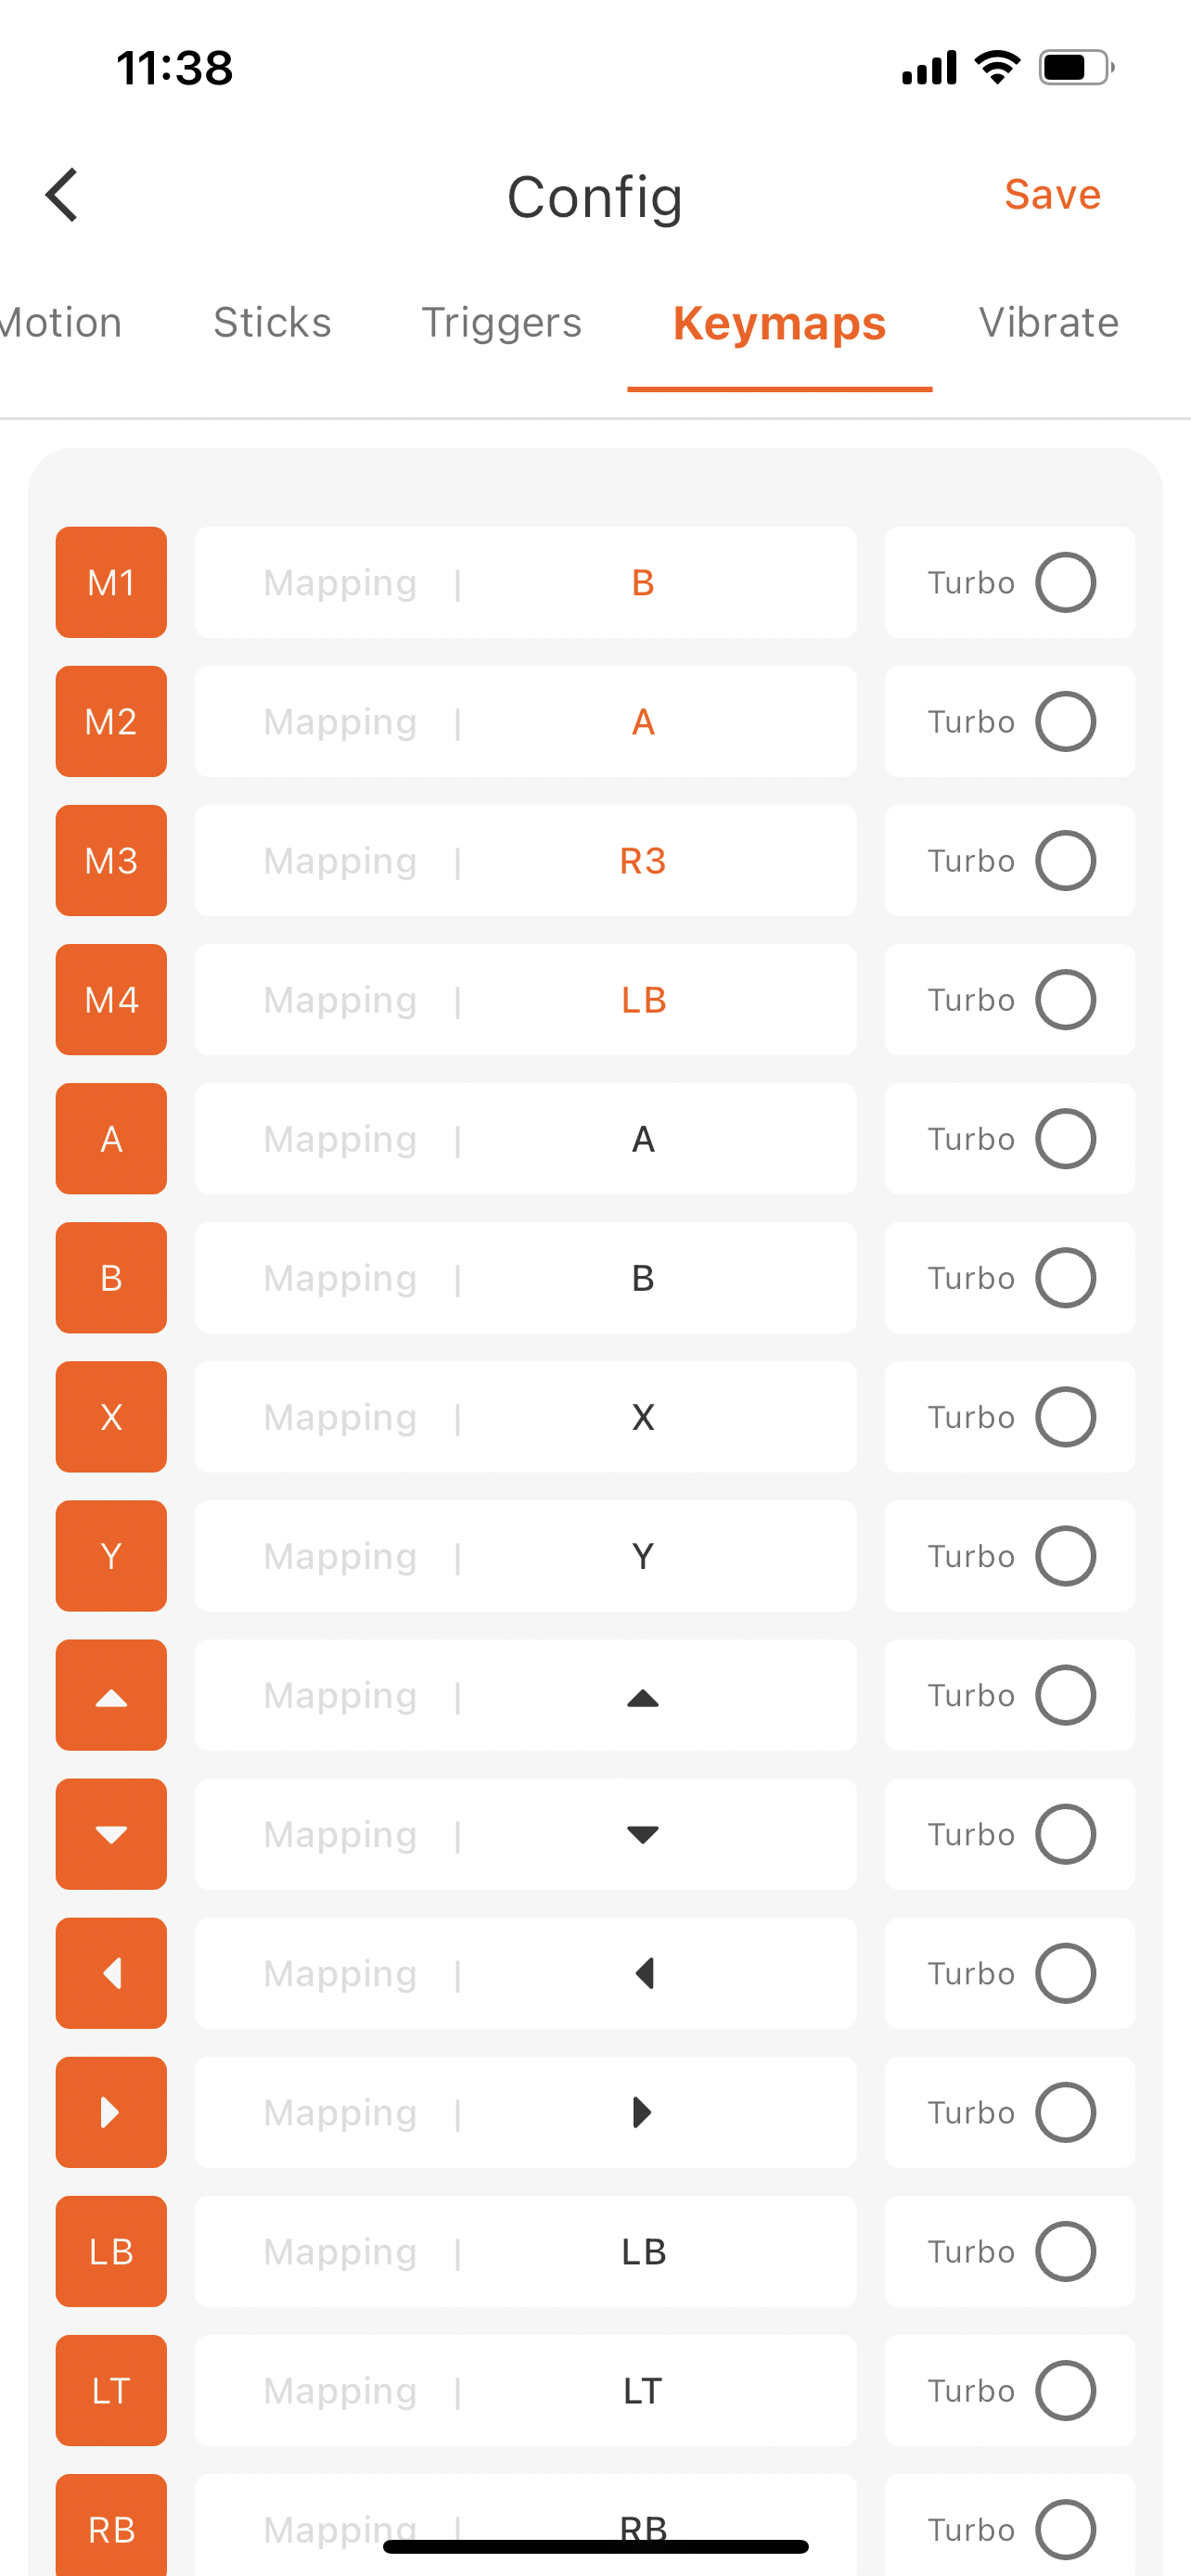The width and height of the screenshot is (1191, 2576).
Task: Select the orange Y button icon
Action: [111, 1556]
